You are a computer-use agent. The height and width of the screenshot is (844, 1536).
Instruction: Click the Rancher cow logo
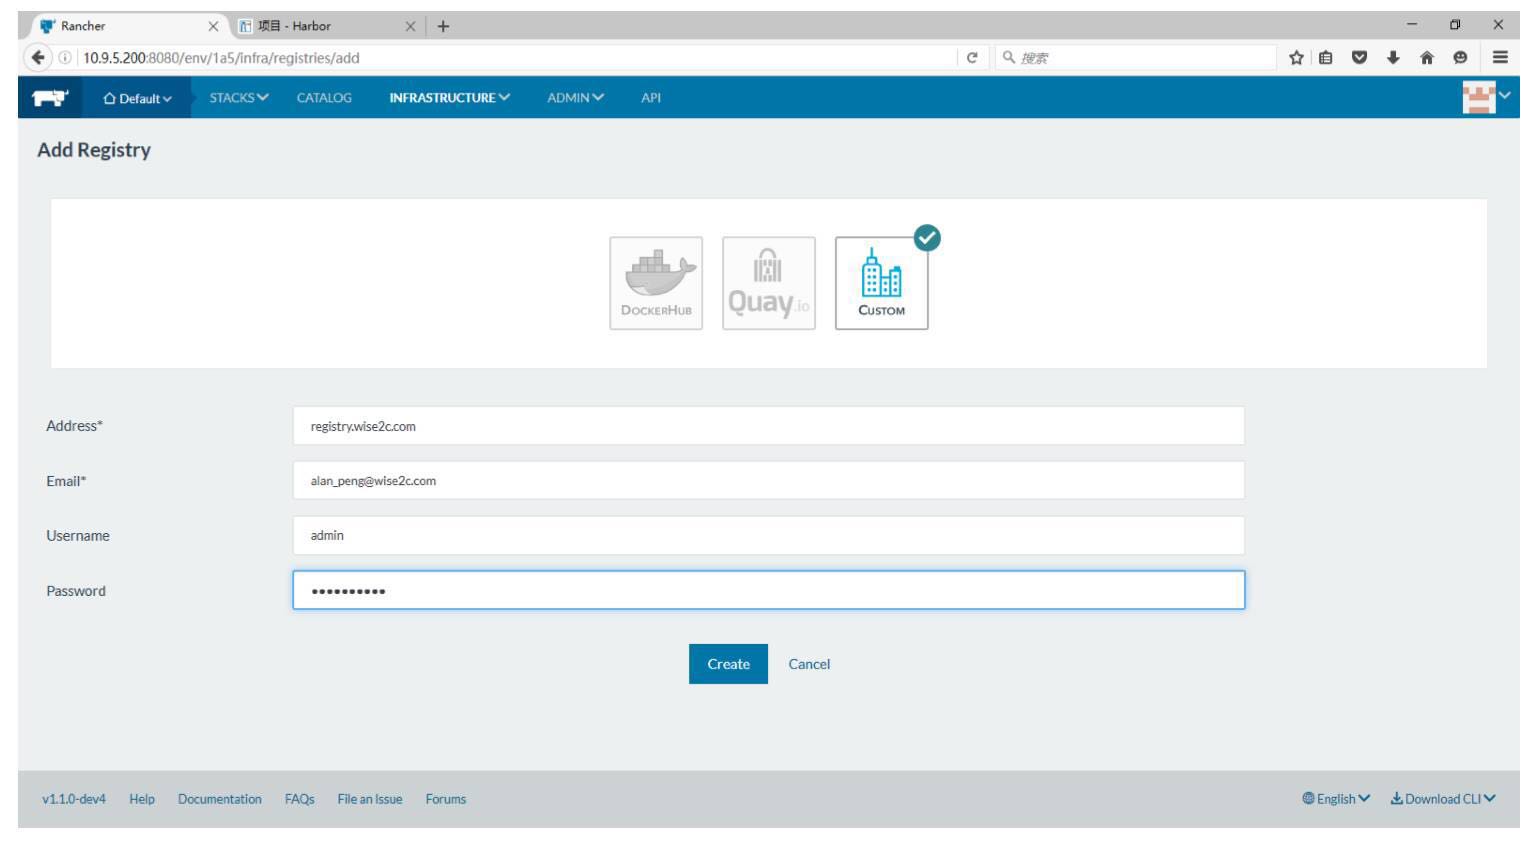click(50, 98)
